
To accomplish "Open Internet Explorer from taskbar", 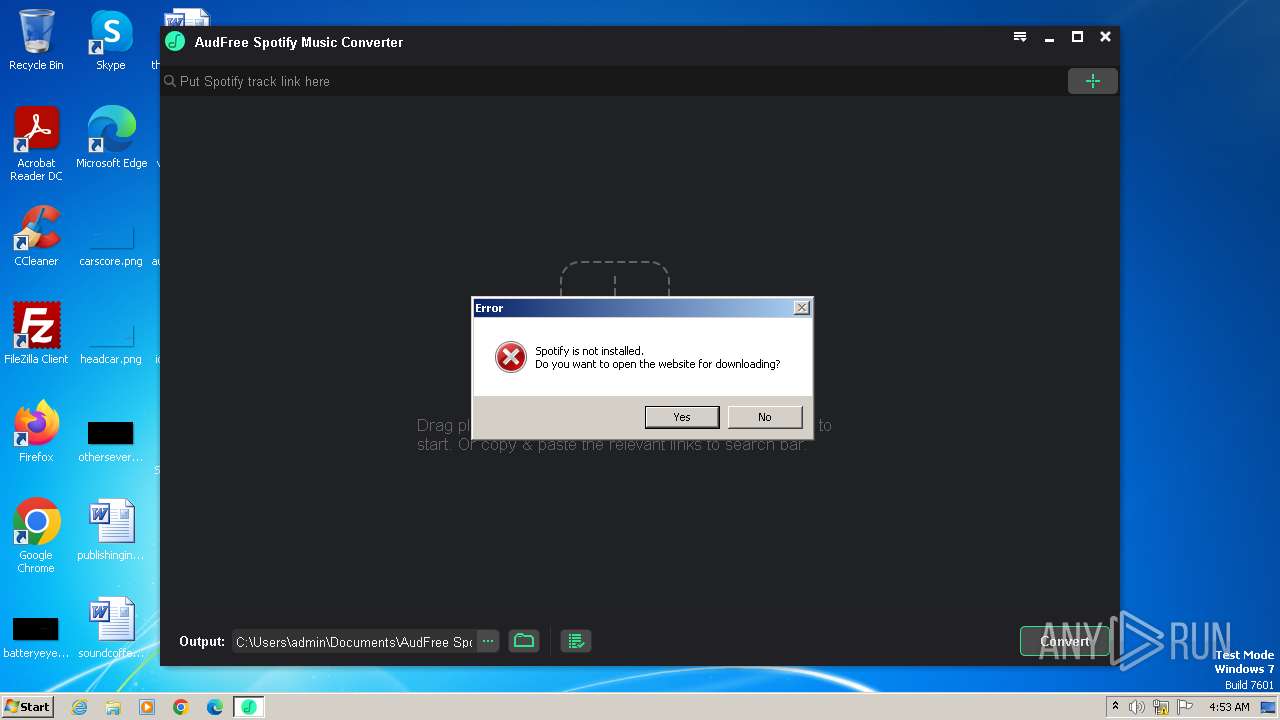I will [79, 707].
